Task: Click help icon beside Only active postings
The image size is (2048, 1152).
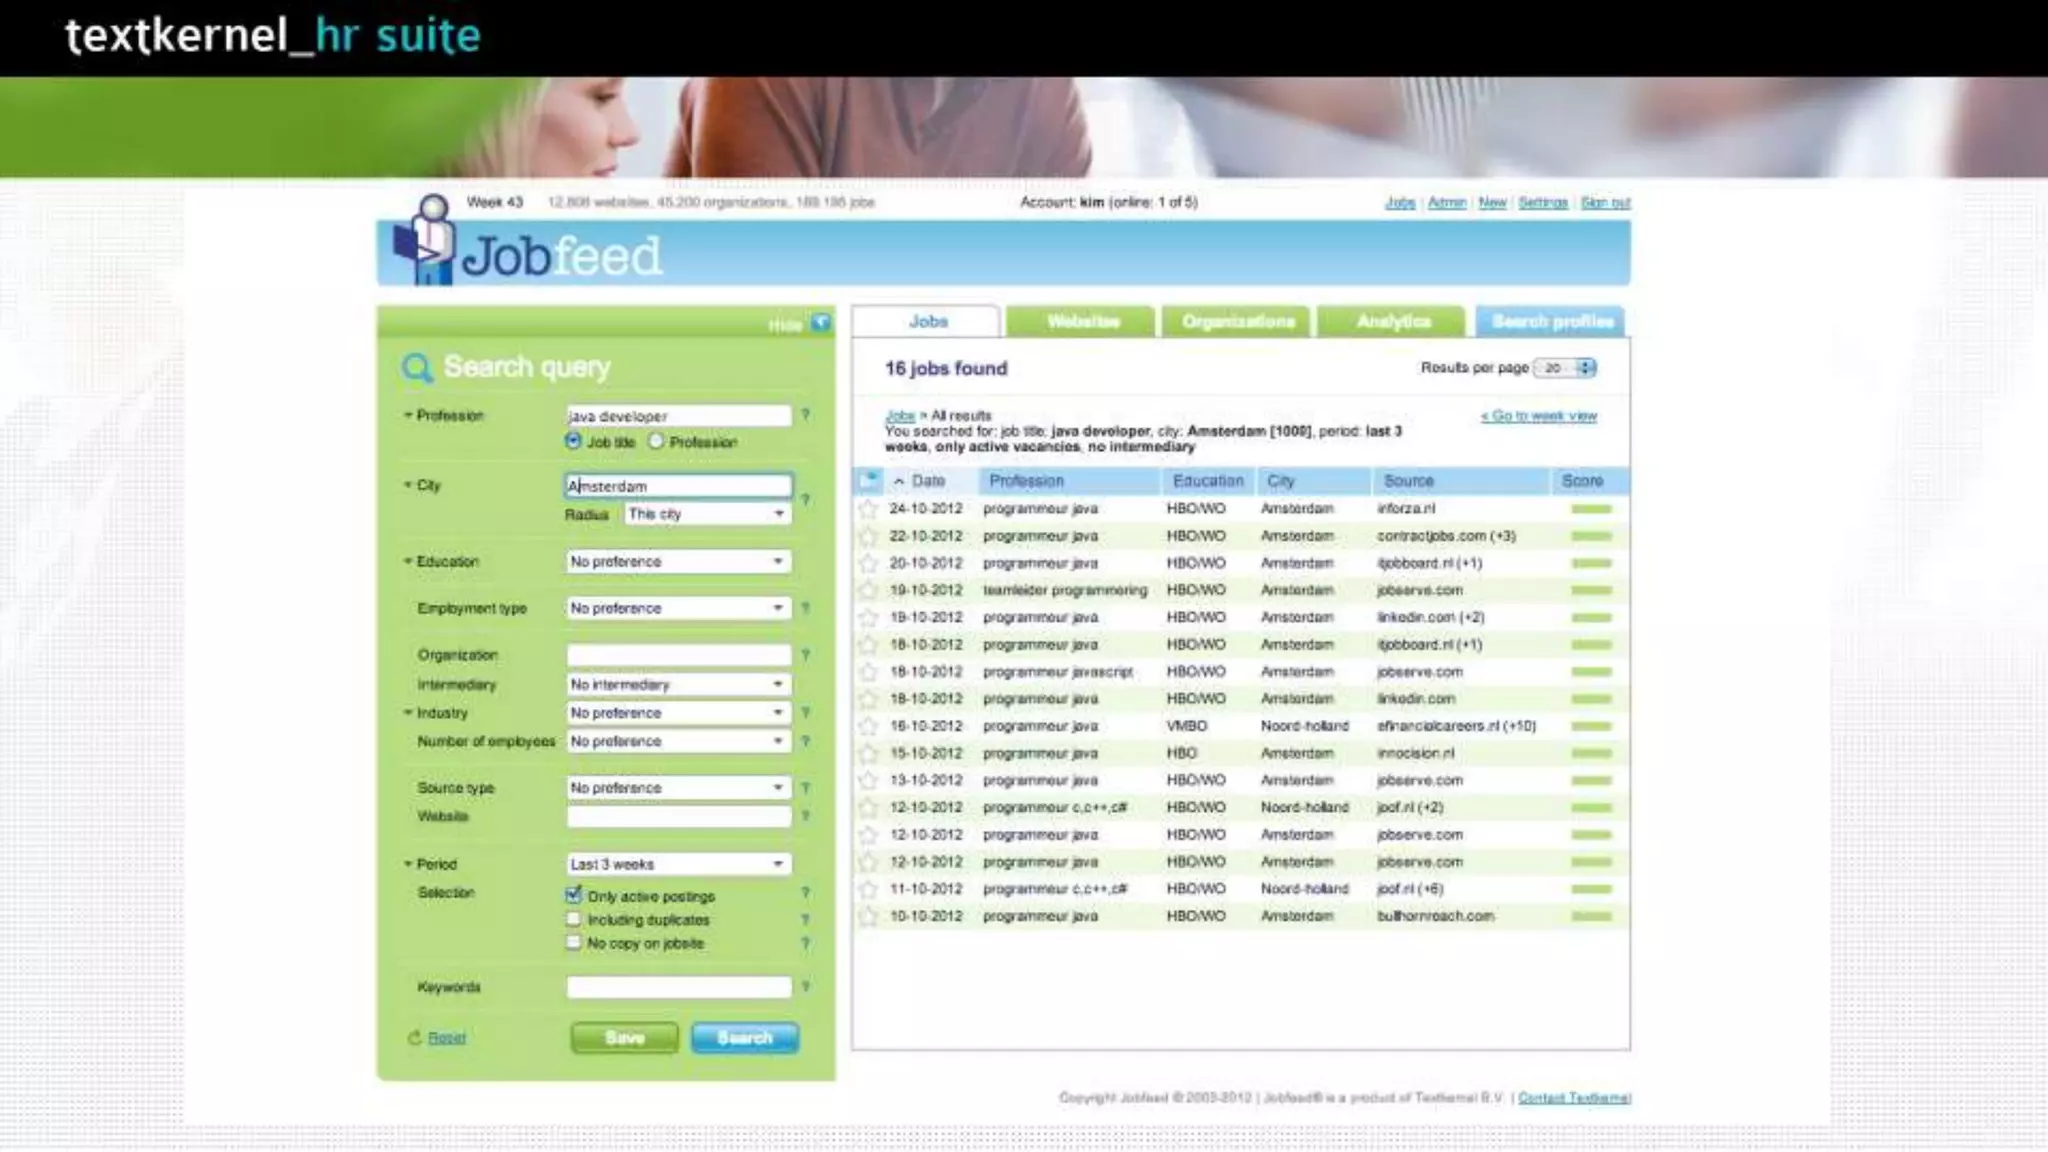Action: coord(805,893)
